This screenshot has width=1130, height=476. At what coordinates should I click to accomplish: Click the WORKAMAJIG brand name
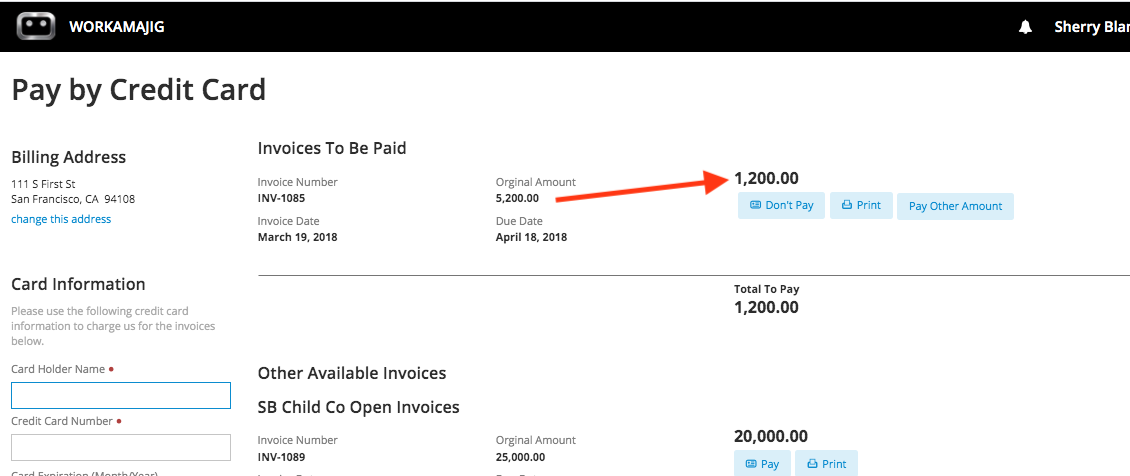click(x=117, y=27)
